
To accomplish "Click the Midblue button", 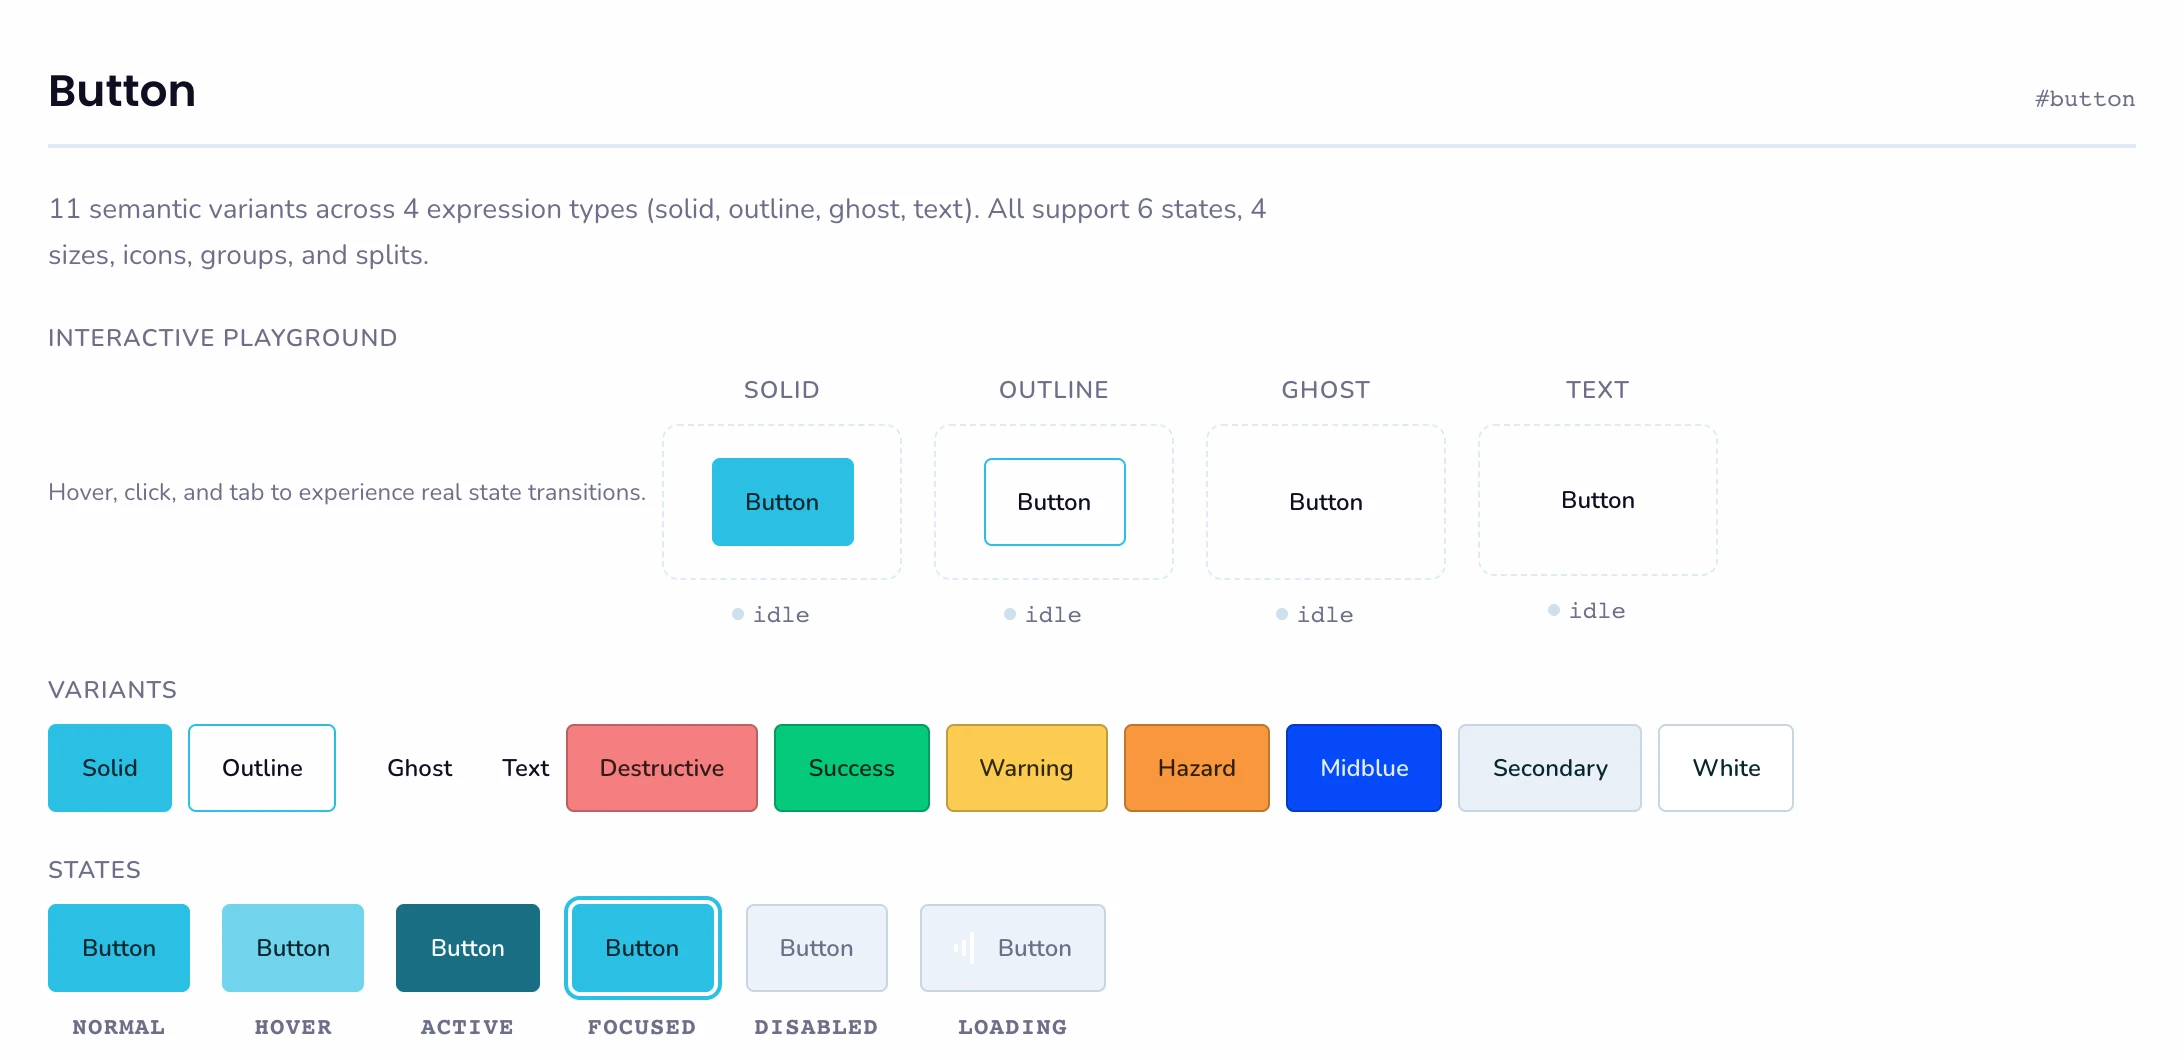I will coord(1364,768).
